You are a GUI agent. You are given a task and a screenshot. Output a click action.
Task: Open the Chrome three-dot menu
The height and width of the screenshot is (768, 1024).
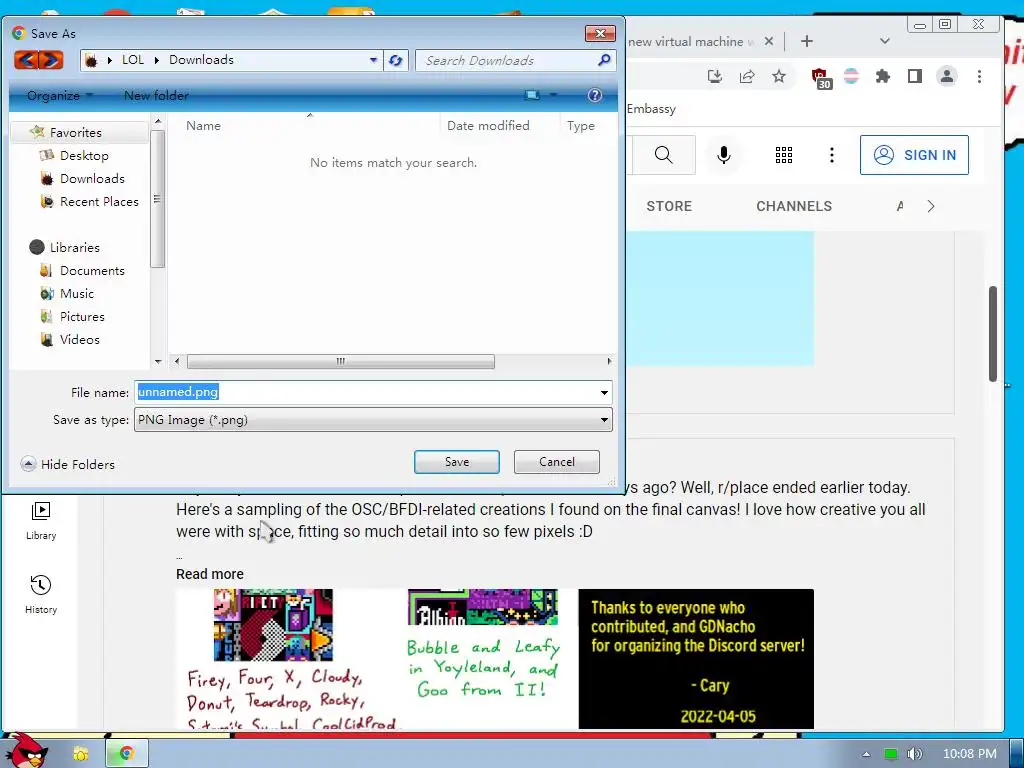tap(979, 76)
